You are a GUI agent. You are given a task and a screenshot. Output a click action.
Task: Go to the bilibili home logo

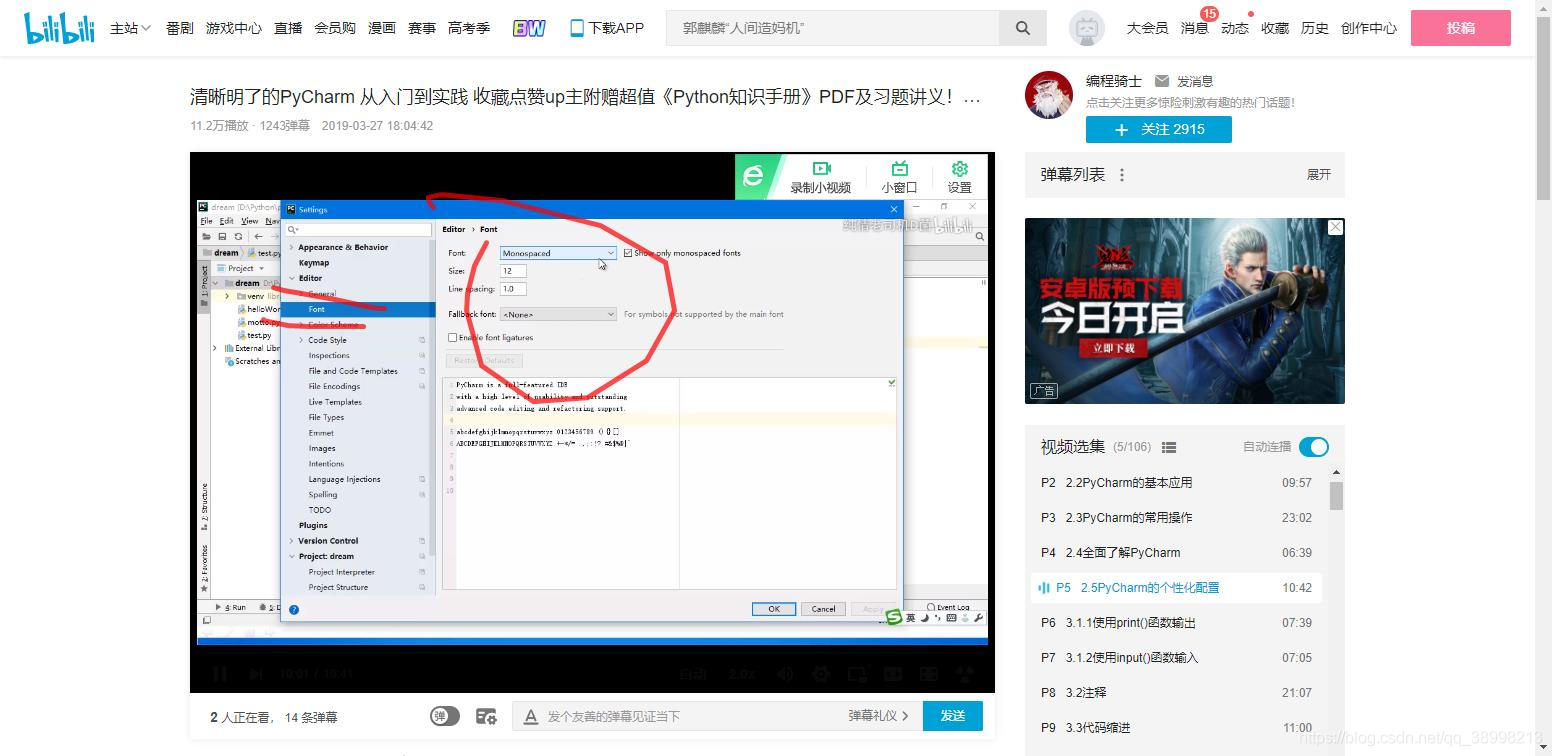pos(58,28)
